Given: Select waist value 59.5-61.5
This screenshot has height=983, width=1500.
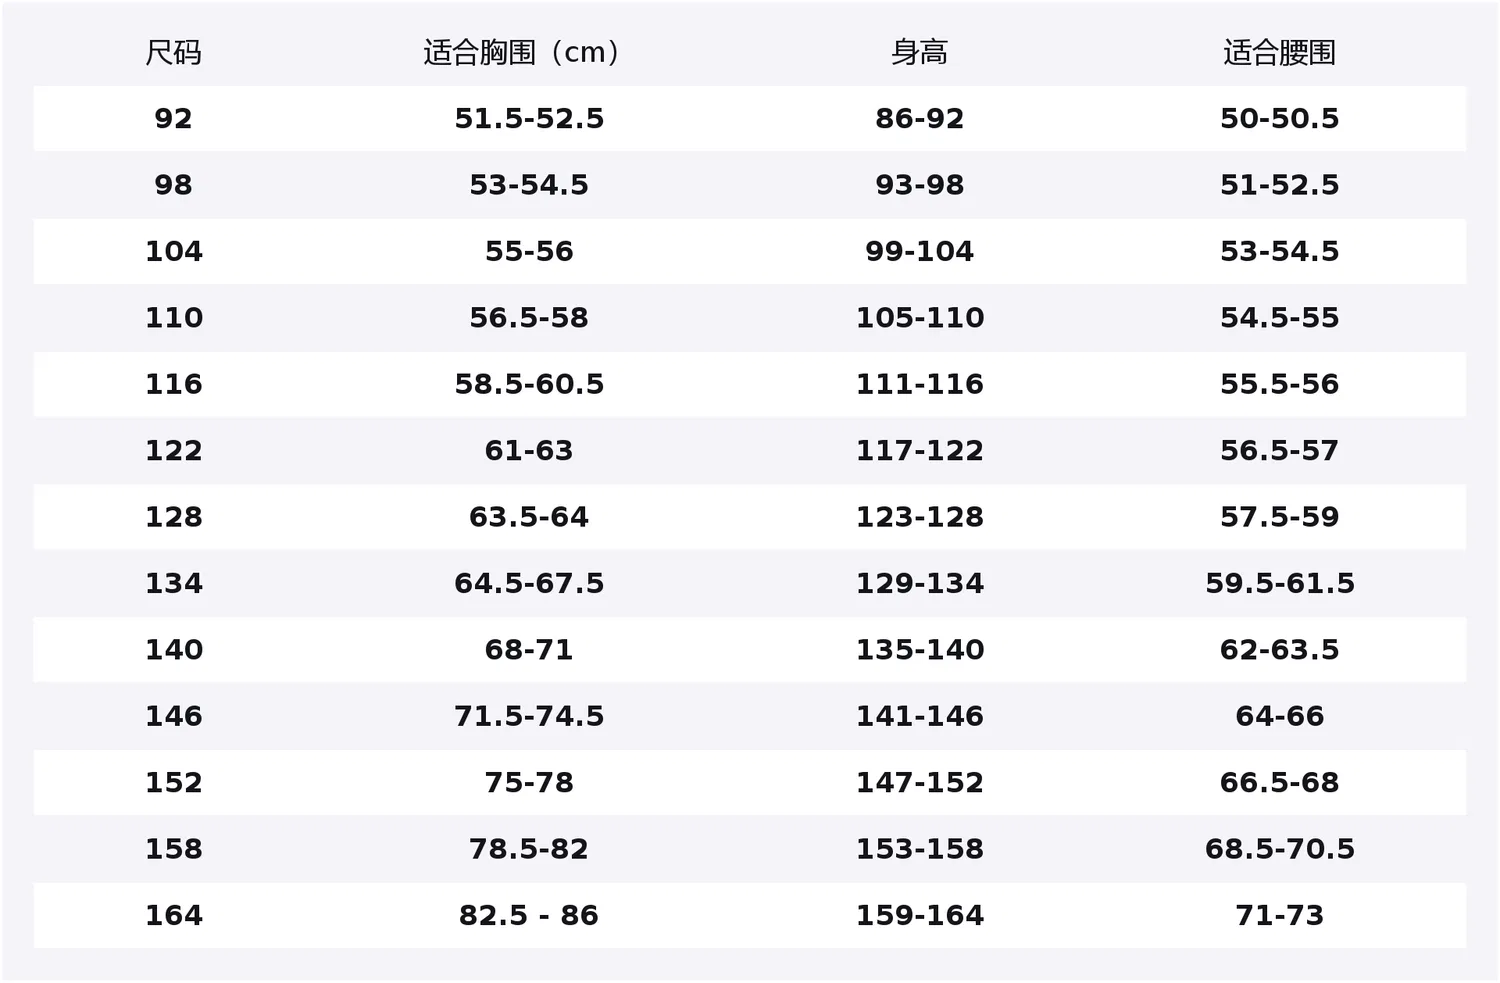Looking at the screenshot, I should point(1279,583).
